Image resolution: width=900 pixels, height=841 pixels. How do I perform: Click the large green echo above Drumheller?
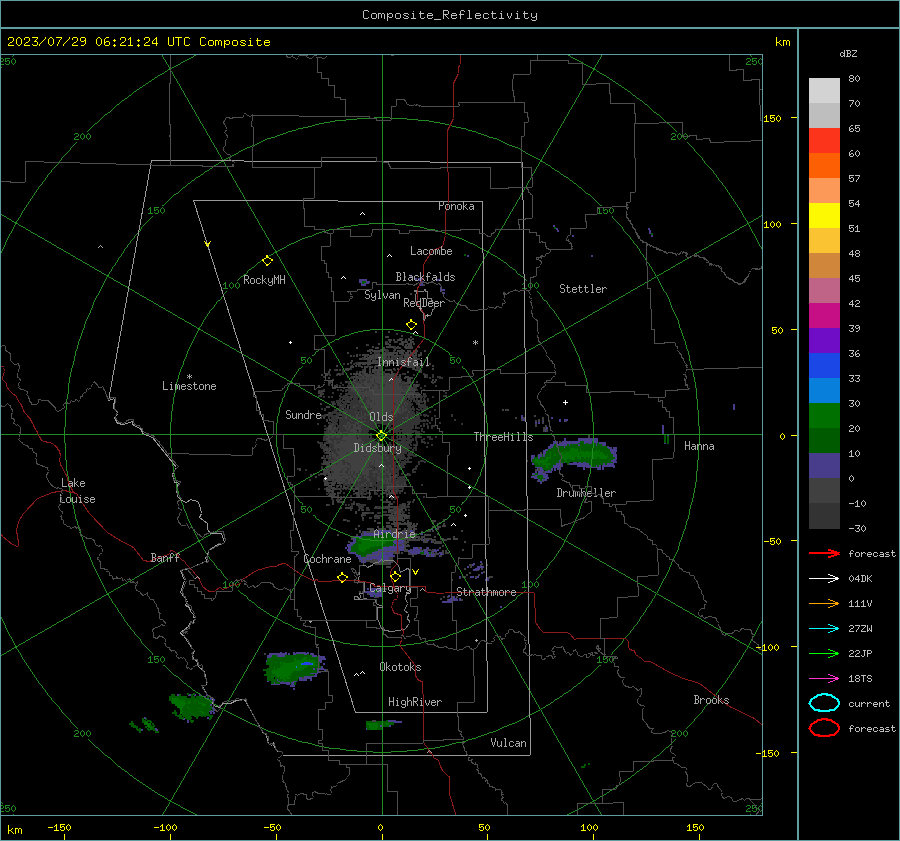pyautogui.click(x=574, y=455)
